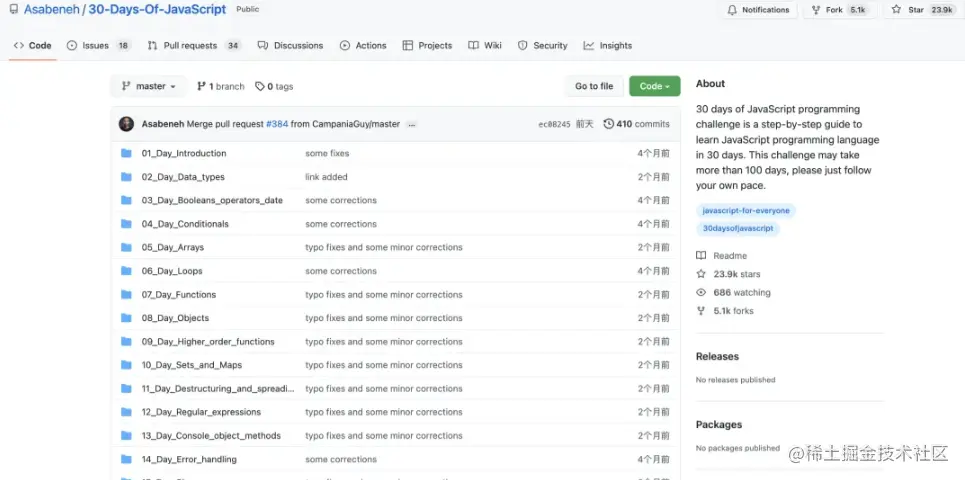Open the 05_Day_Arrays folder name
Viewport: 965px width, 480px height.
pyautogui.click(x=172, y=247)
